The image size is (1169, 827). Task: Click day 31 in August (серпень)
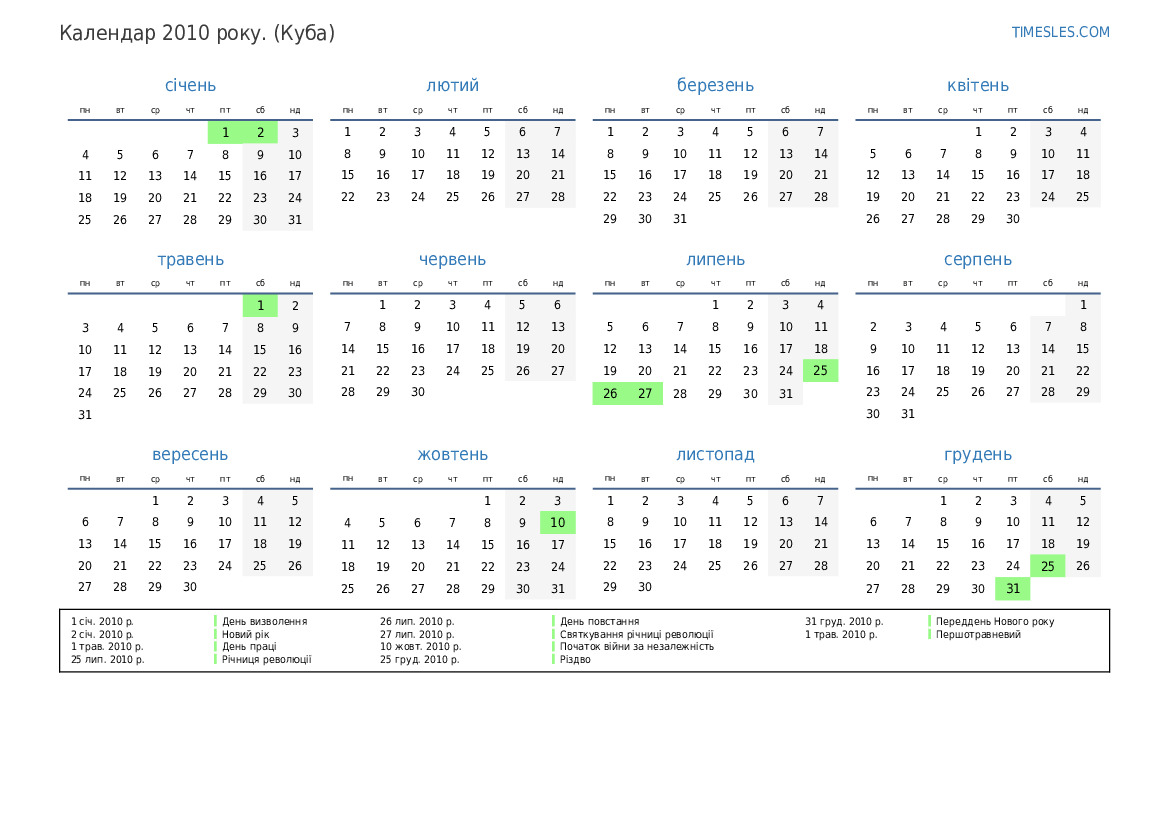(907, 414)
